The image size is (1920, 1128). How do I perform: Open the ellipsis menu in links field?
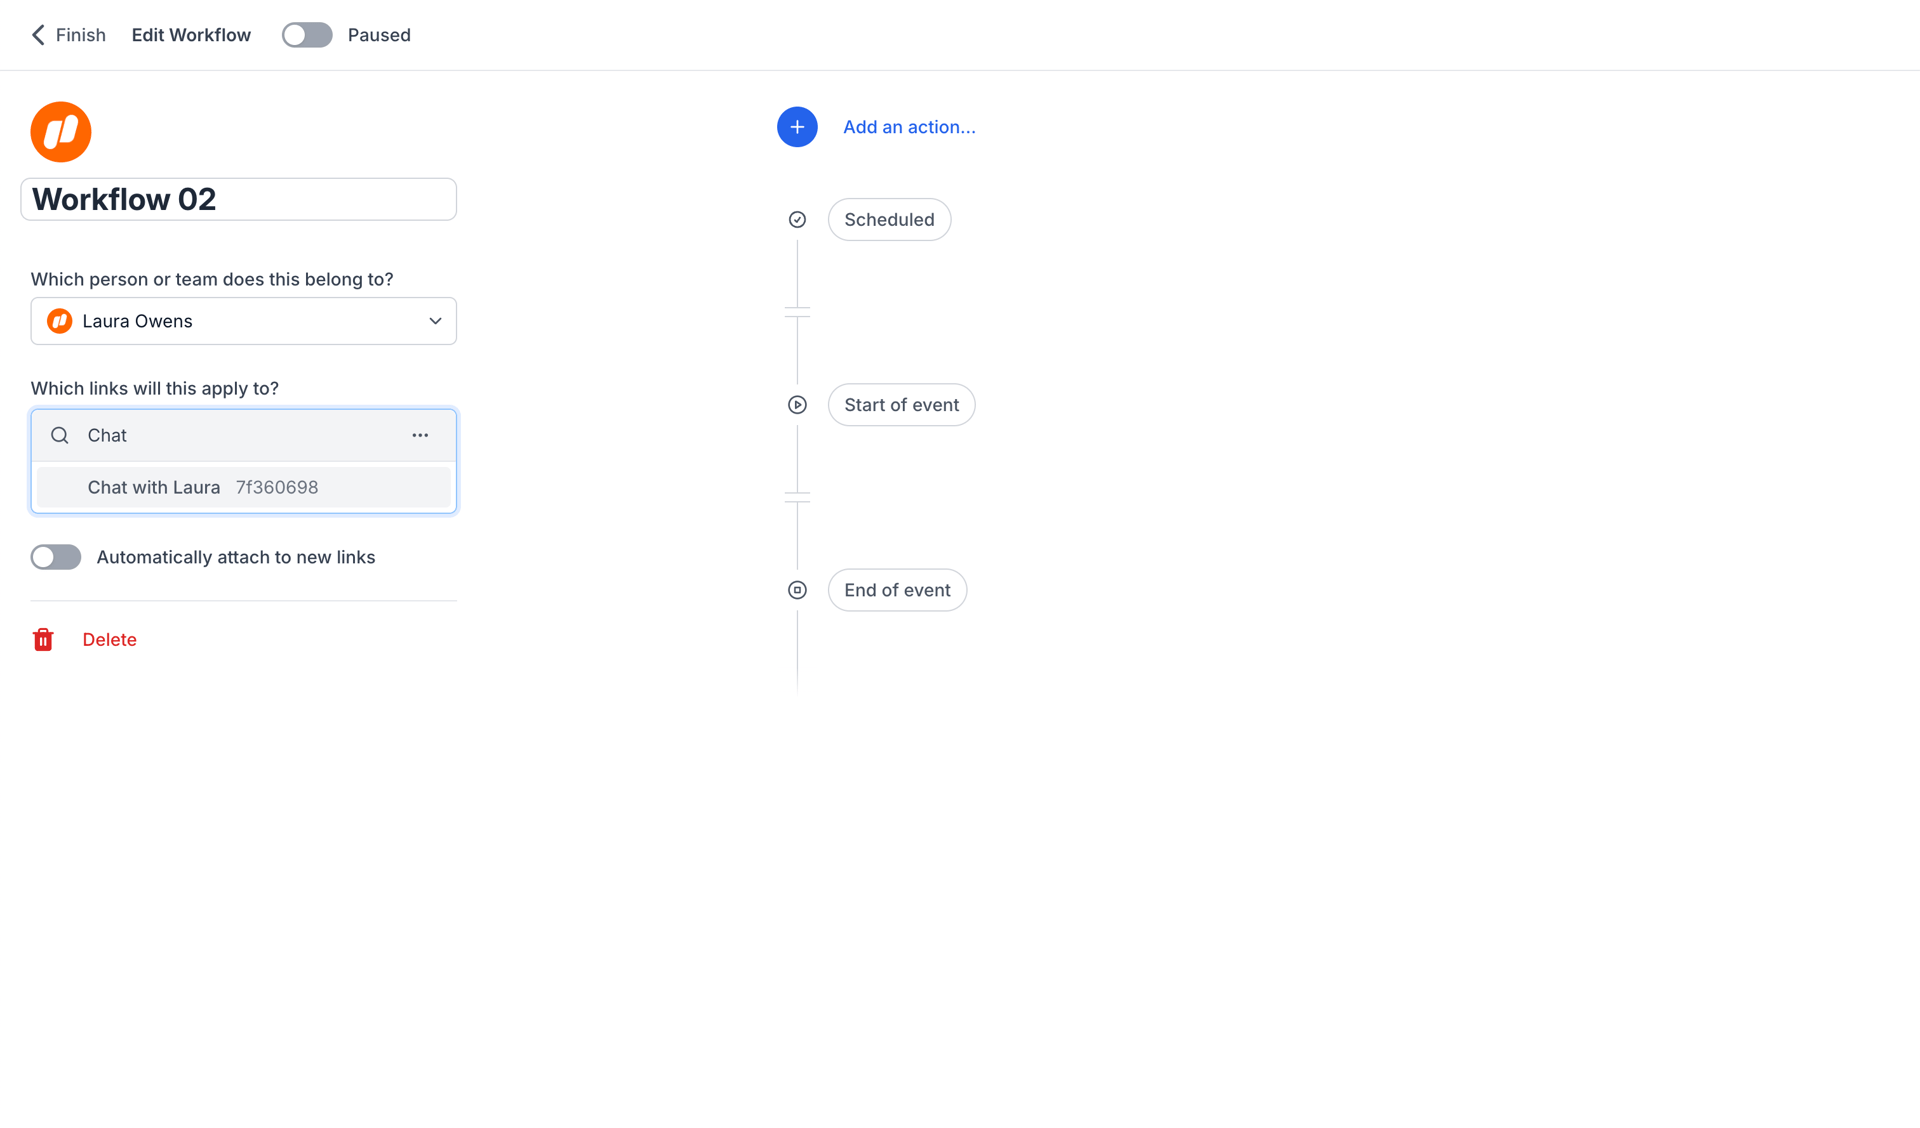(x=420, y=435)
